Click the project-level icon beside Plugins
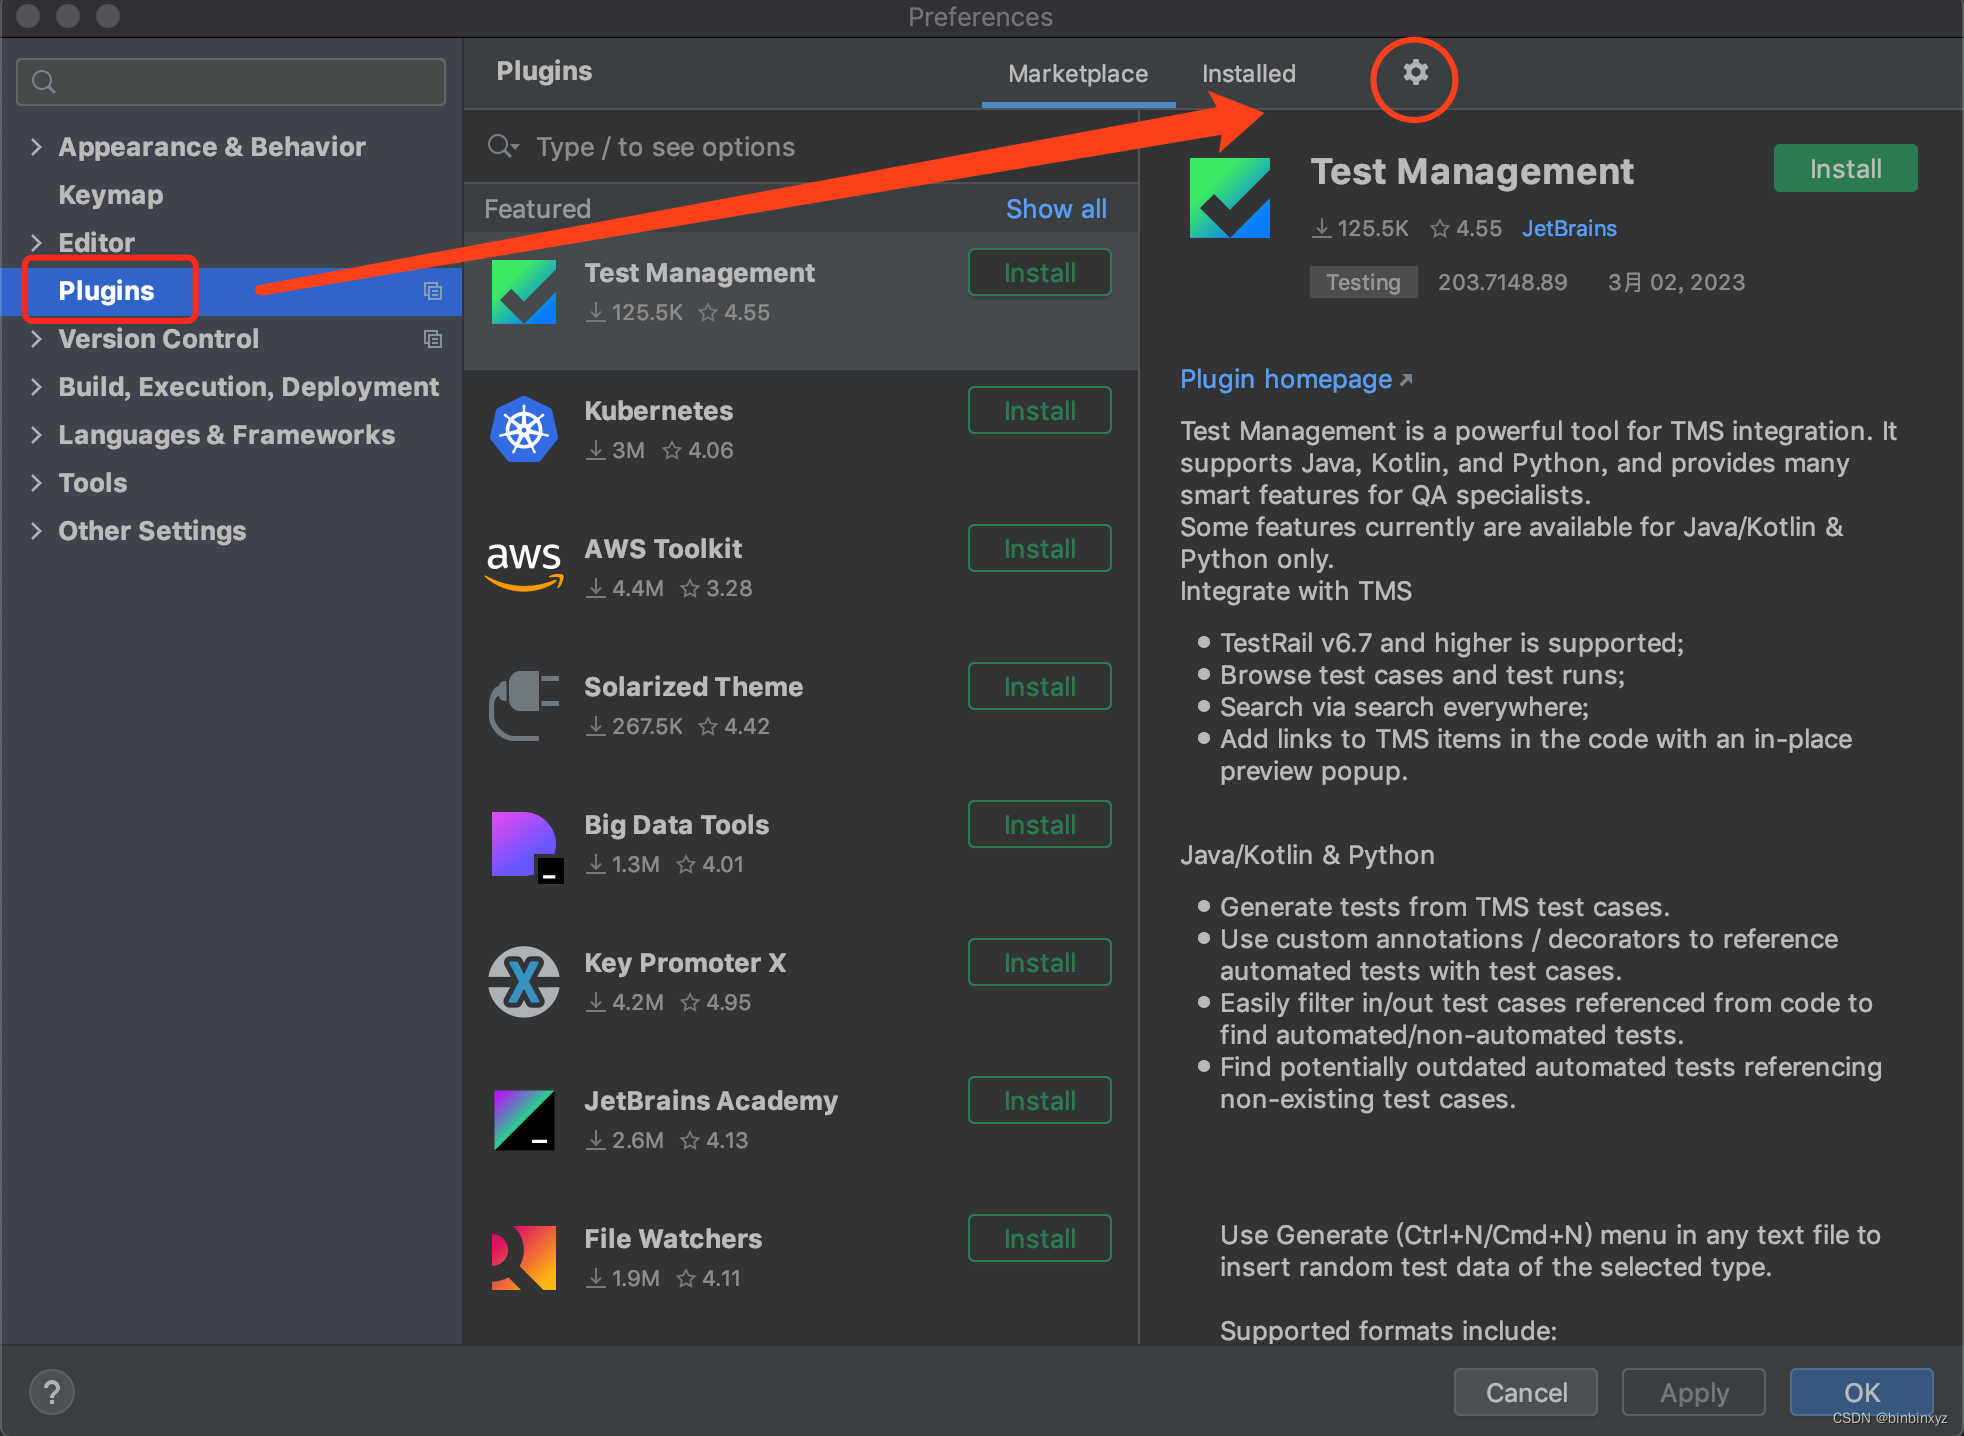The width and height of the screenshot is (1964, 1436). pos(433,291)
